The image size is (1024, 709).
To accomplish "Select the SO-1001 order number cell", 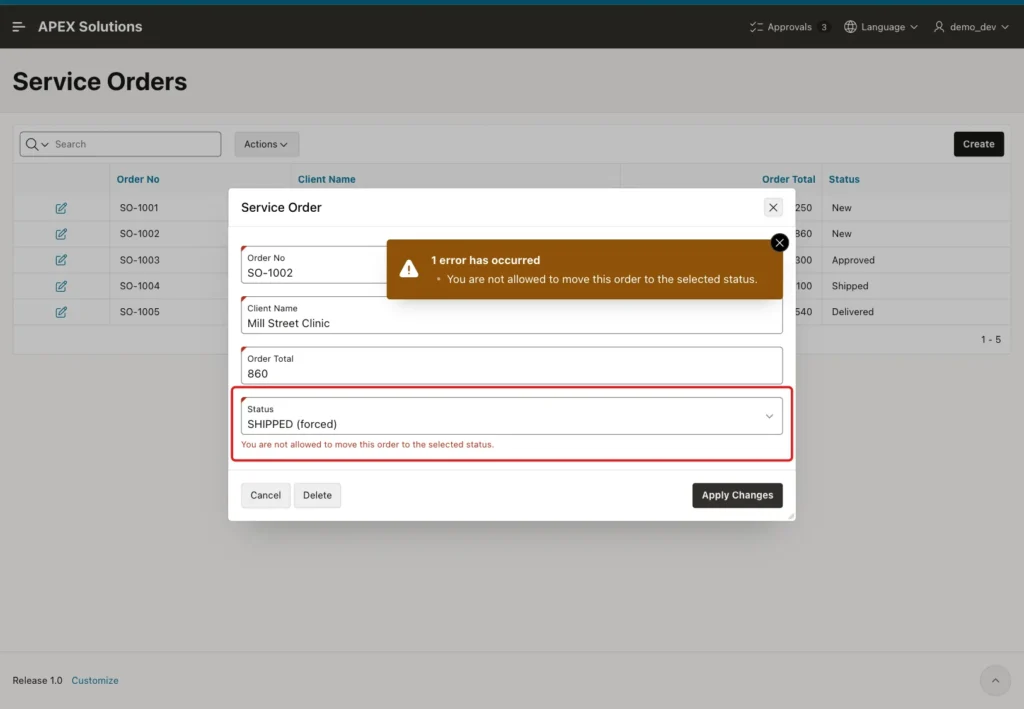I will pos(139,208).
